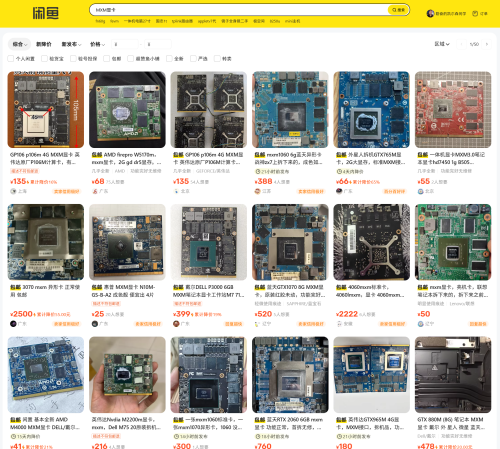Select the 新降价 sort tab
The height and width of the screenshot is (449, 500).
[x=44, y=44]
